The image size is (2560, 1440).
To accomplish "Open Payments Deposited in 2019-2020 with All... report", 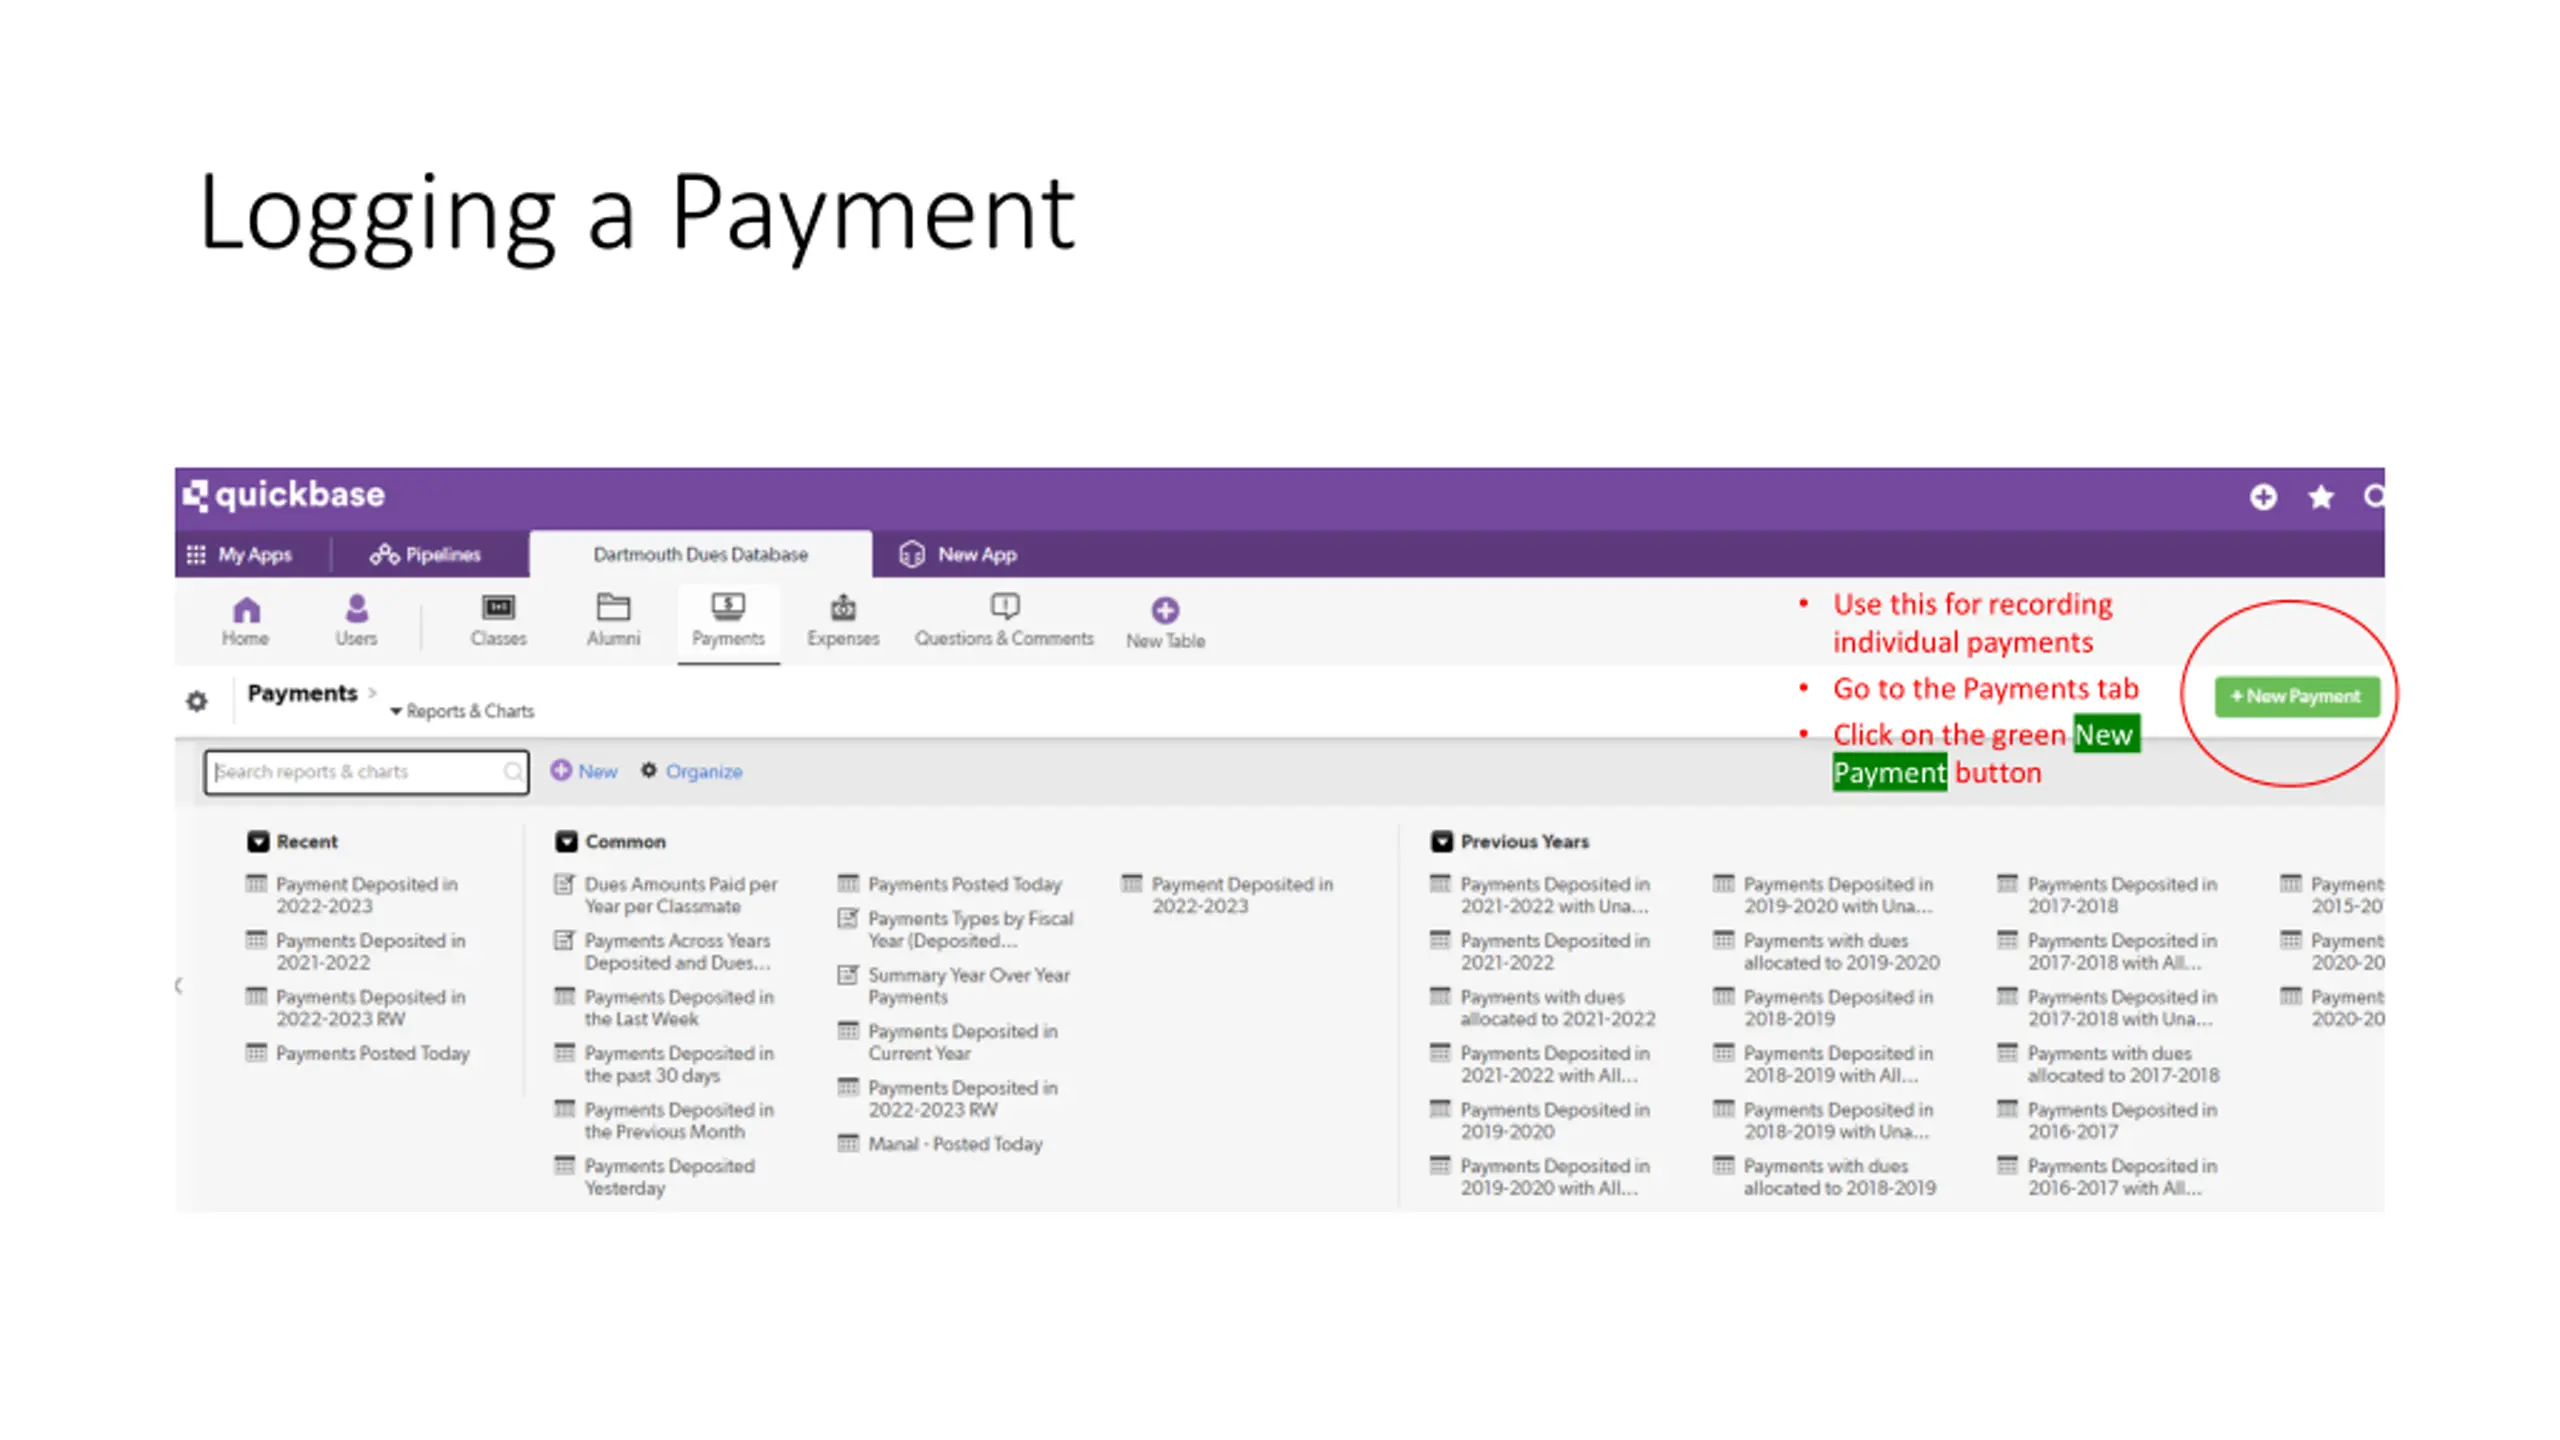I will [1555, 1177].
